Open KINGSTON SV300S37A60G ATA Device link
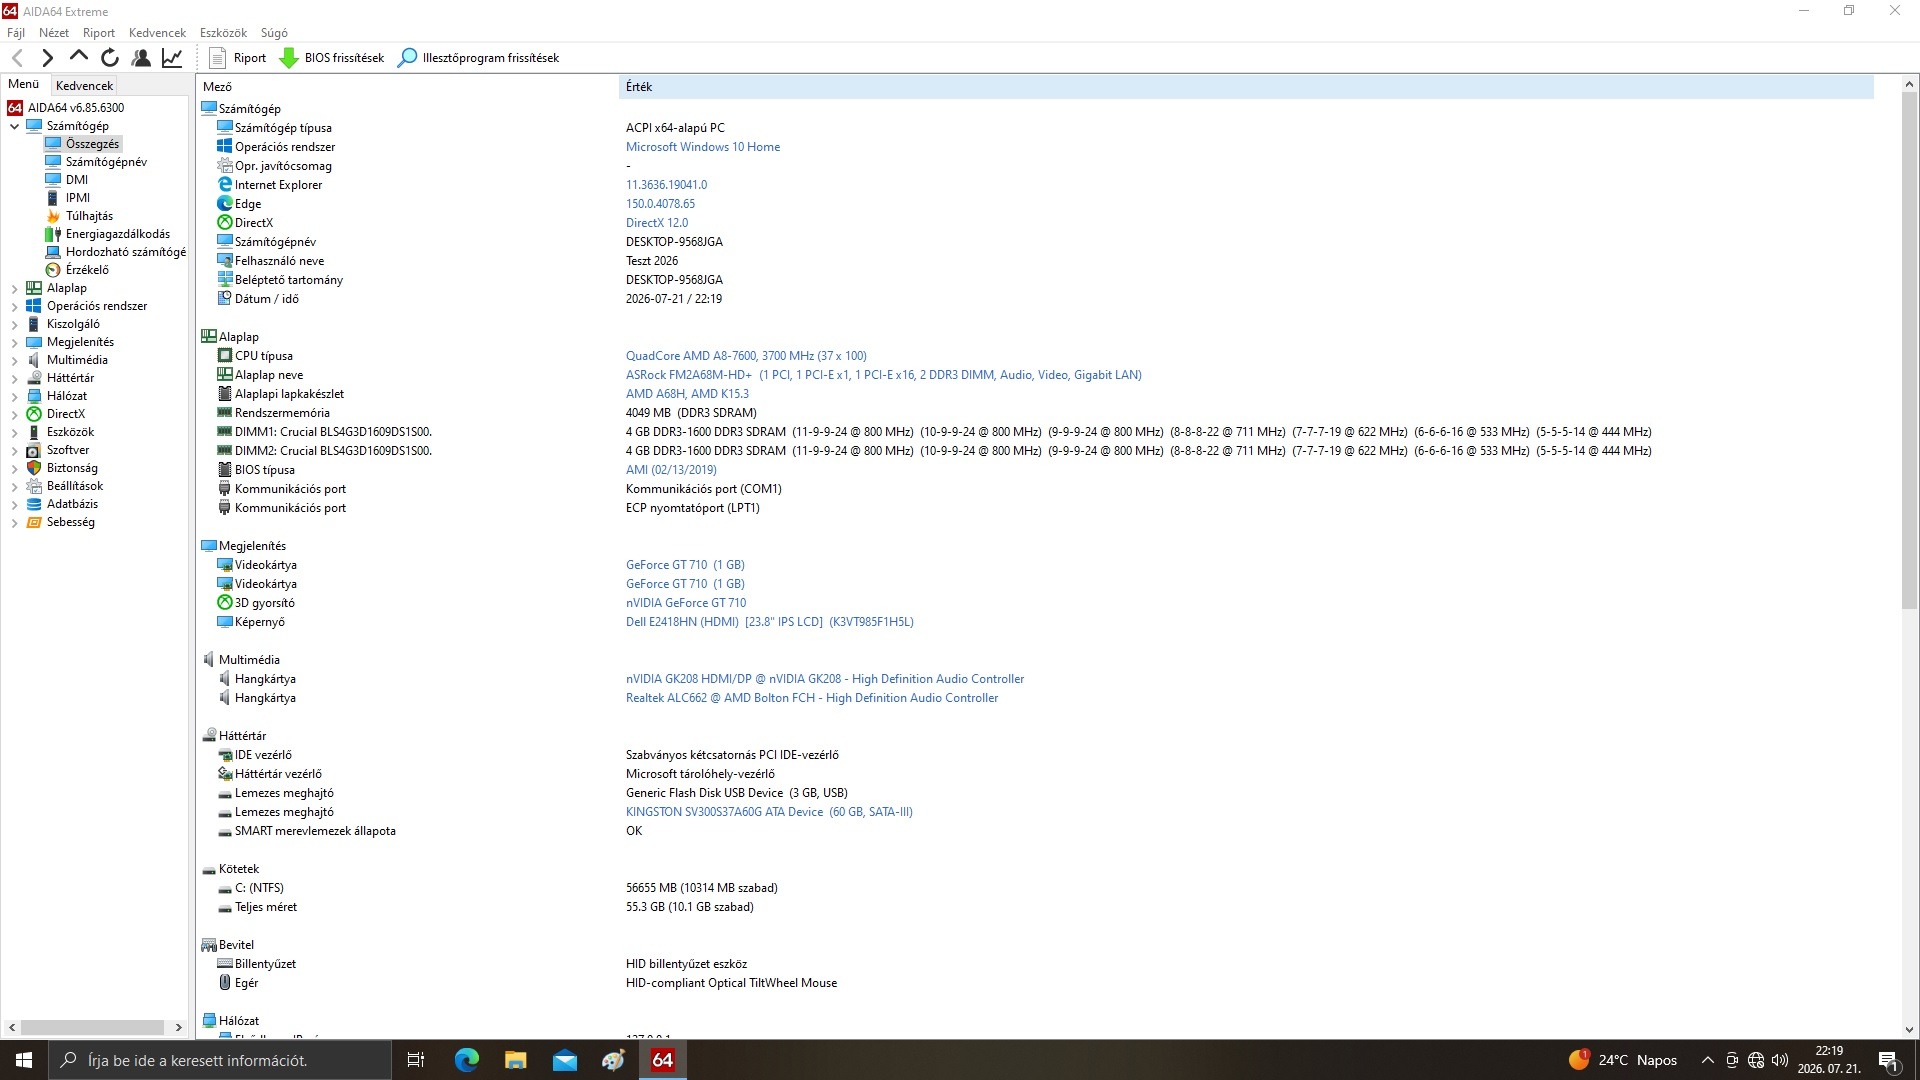Image resolution: width=1920 pixels, height=1080 pixels. click(x=769, y=812)
